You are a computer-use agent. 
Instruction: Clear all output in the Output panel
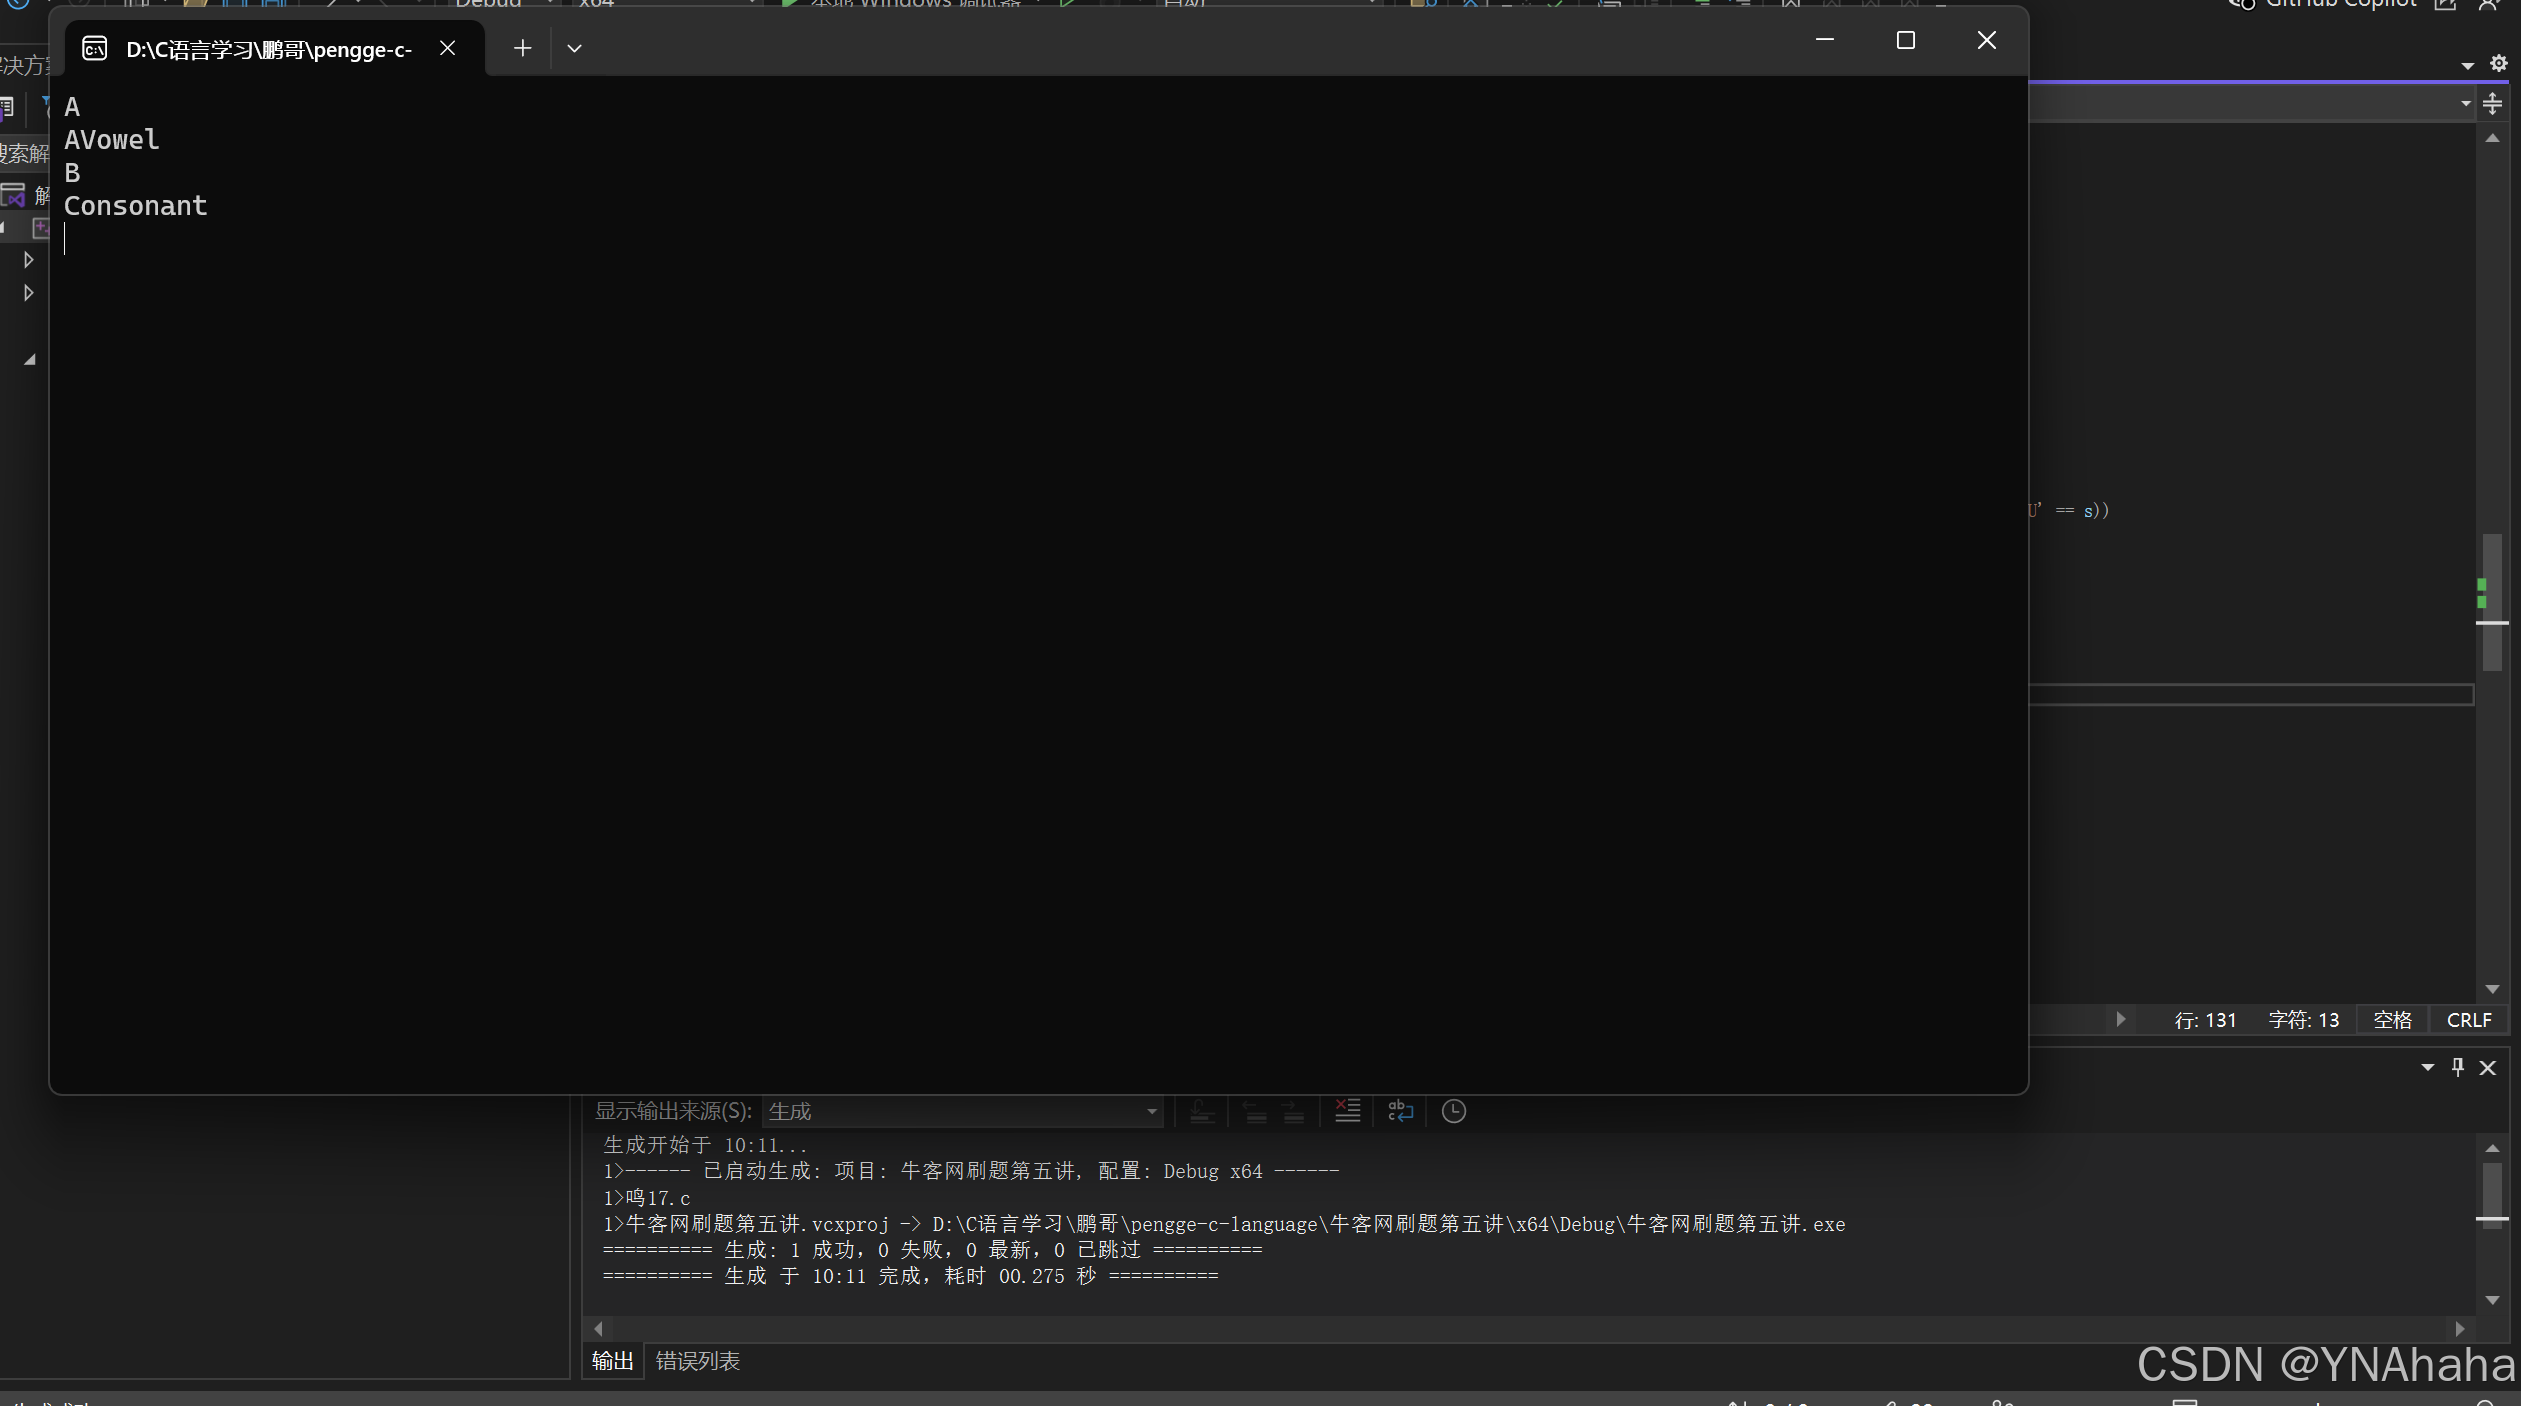pos(1347,1111)
